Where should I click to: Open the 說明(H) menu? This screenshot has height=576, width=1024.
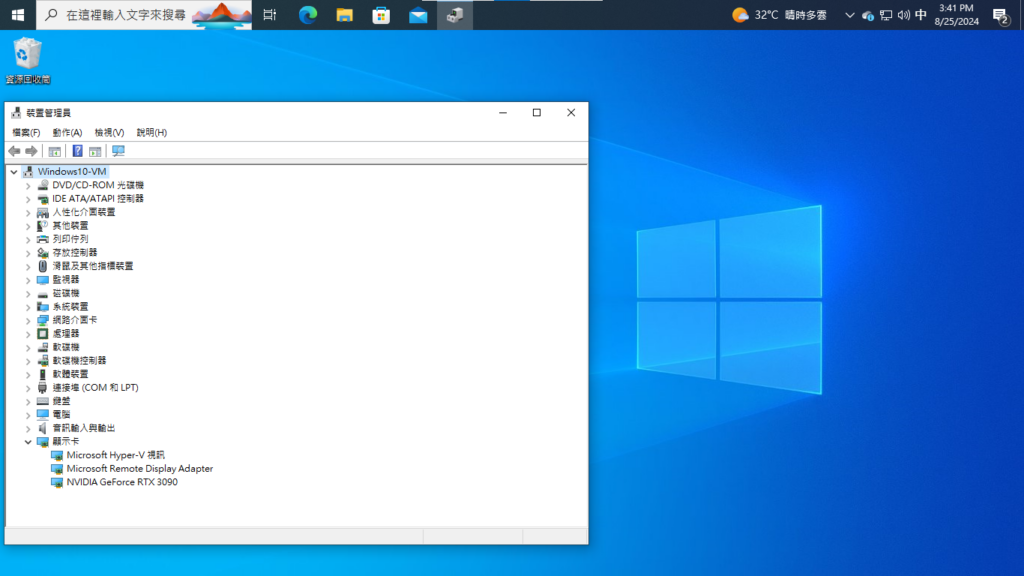pos(152,133)
